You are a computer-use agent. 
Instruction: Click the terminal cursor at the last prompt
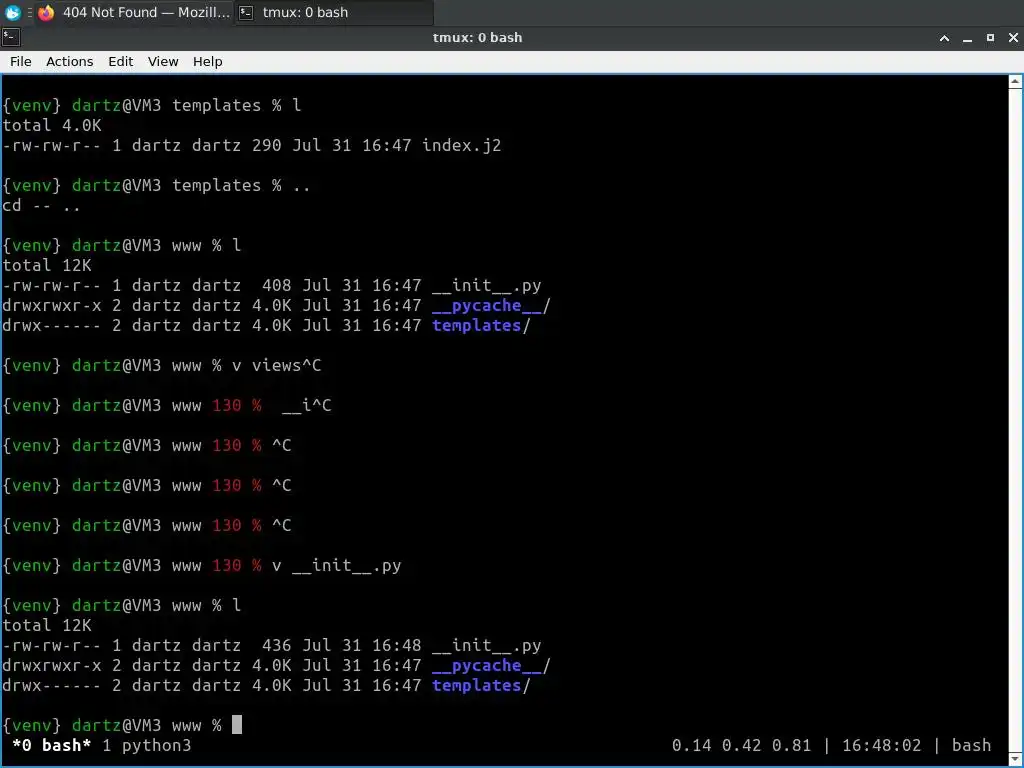tap(237, 724)
